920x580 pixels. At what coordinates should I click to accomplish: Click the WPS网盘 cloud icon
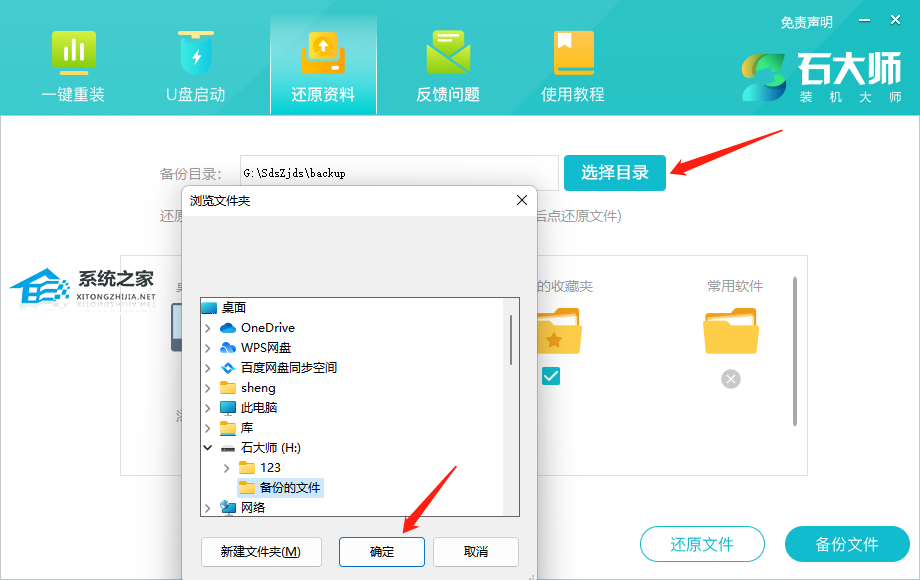228,348
